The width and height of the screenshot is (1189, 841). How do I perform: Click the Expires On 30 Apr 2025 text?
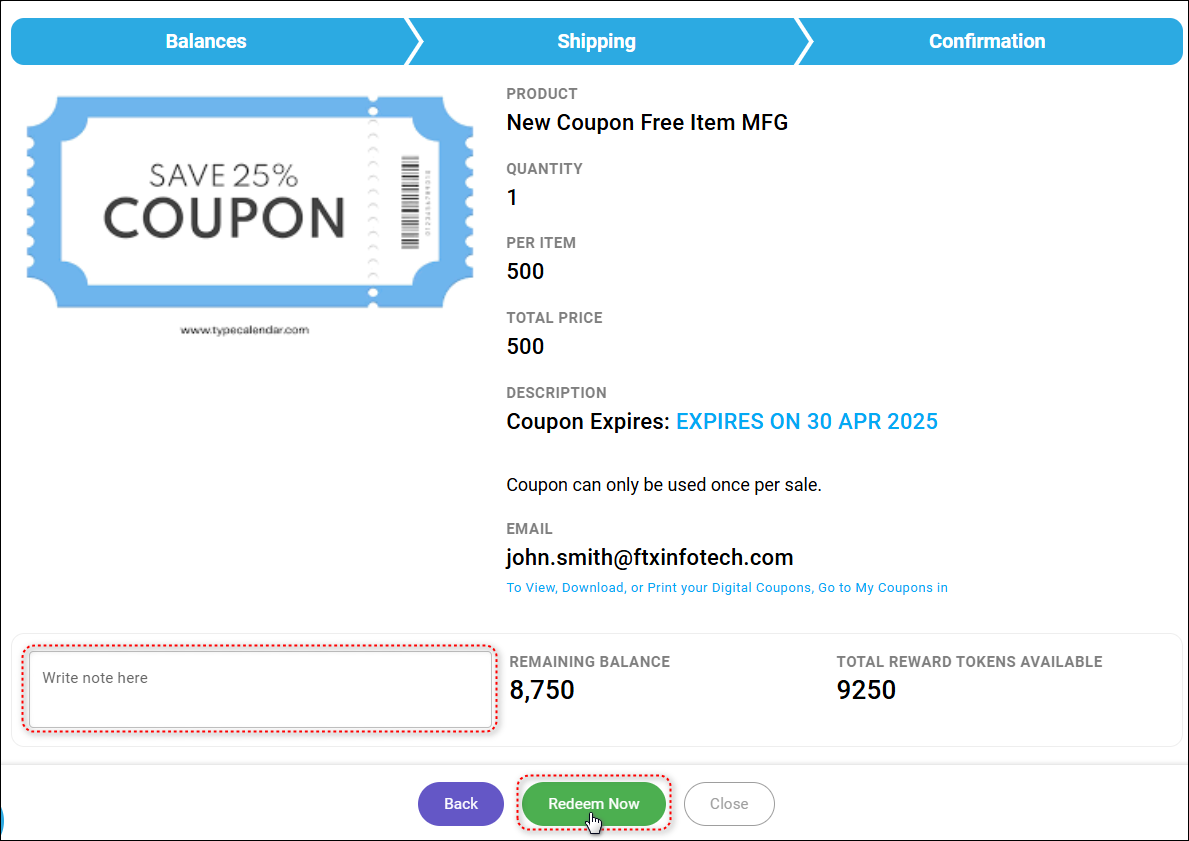point(807,422)
